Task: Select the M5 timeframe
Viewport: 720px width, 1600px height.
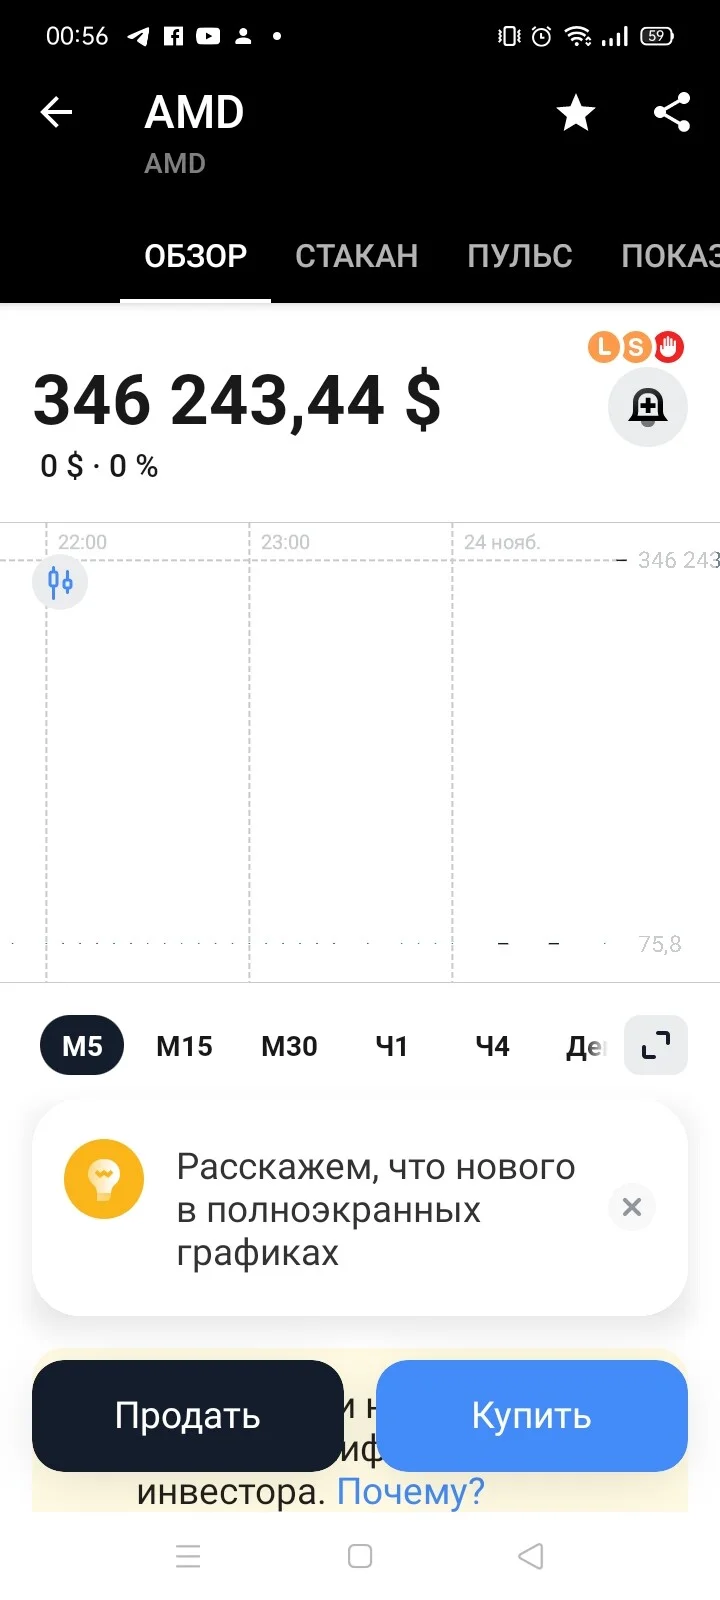Action: 82,1046
